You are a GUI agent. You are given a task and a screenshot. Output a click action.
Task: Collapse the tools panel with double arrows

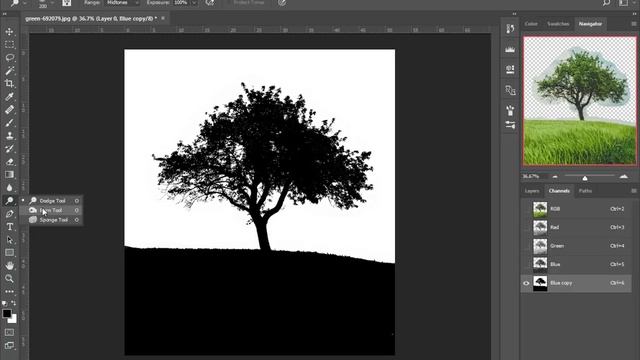4,14
